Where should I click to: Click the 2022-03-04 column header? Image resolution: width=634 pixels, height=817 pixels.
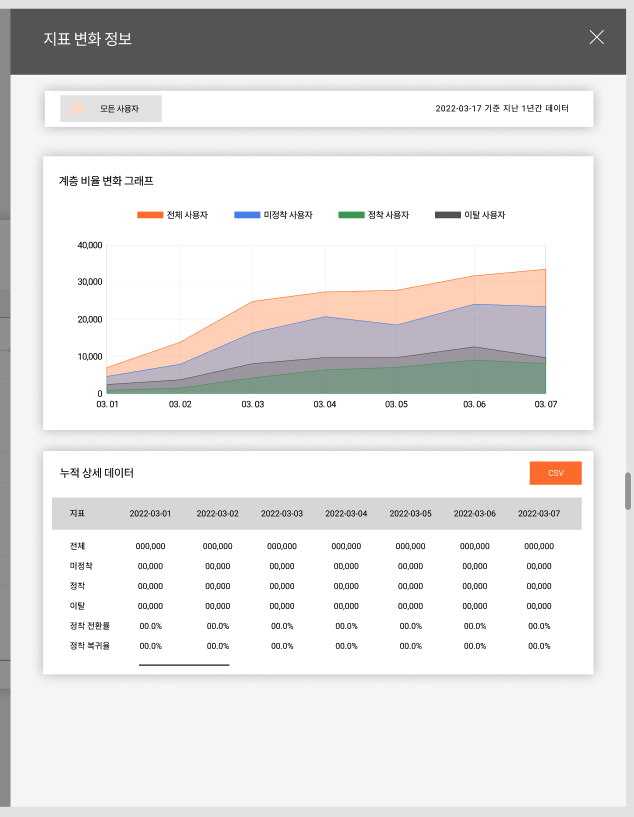pos(346,513)
